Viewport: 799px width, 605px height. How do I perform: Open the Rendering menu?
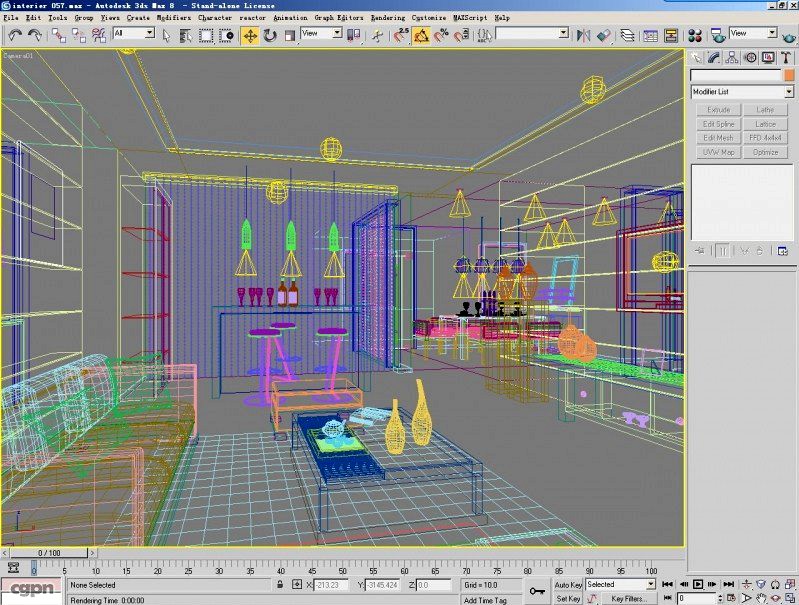click(388, 17)
